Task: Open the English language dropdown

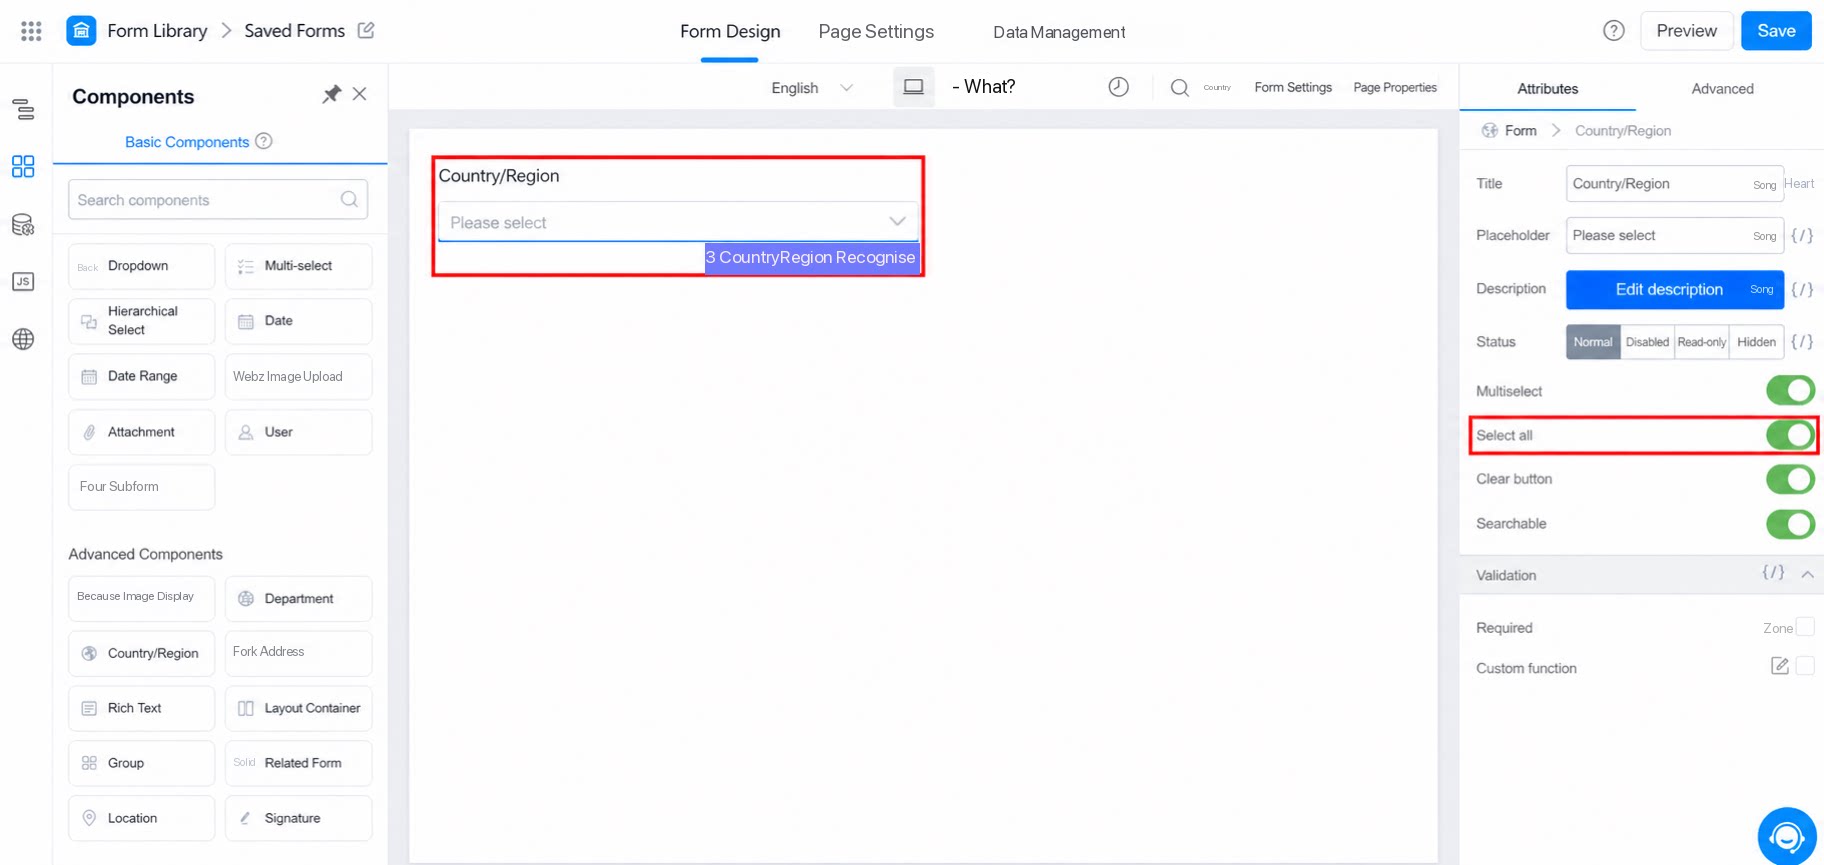Action: (812, 88)
